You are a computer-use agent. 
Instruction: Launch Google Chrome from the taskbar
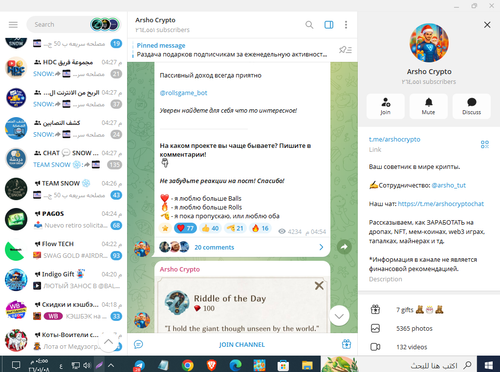click(x=188, y=365)
